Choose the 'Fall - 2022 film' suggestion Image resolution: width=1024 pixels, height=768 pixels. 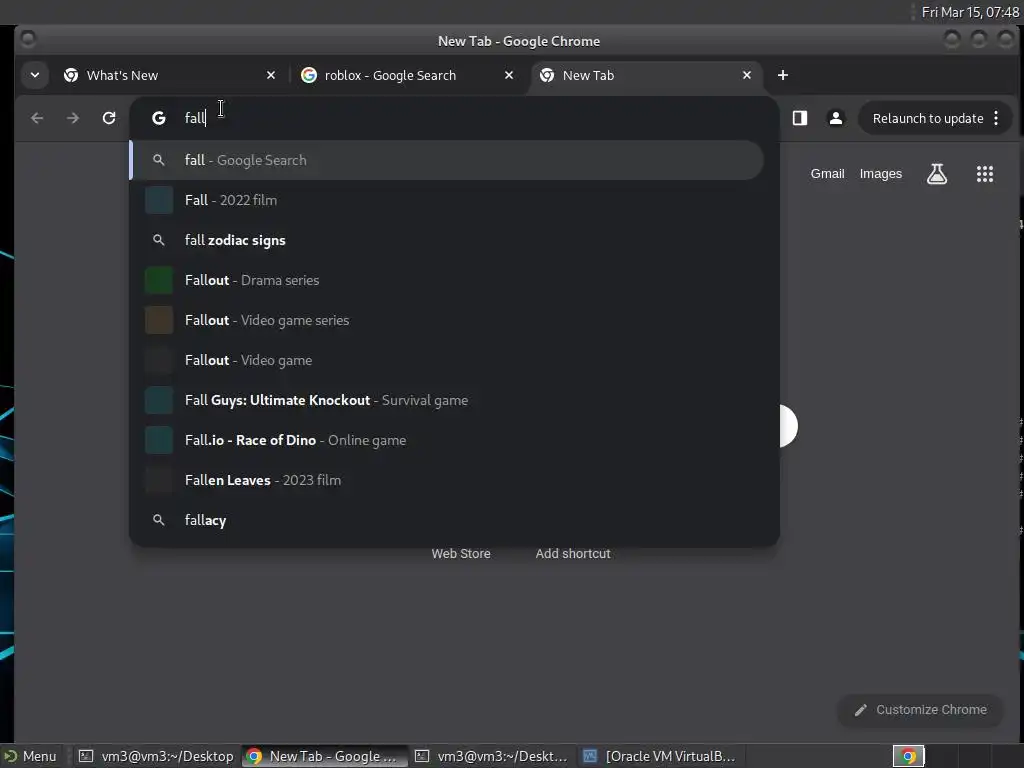point(447,200)
